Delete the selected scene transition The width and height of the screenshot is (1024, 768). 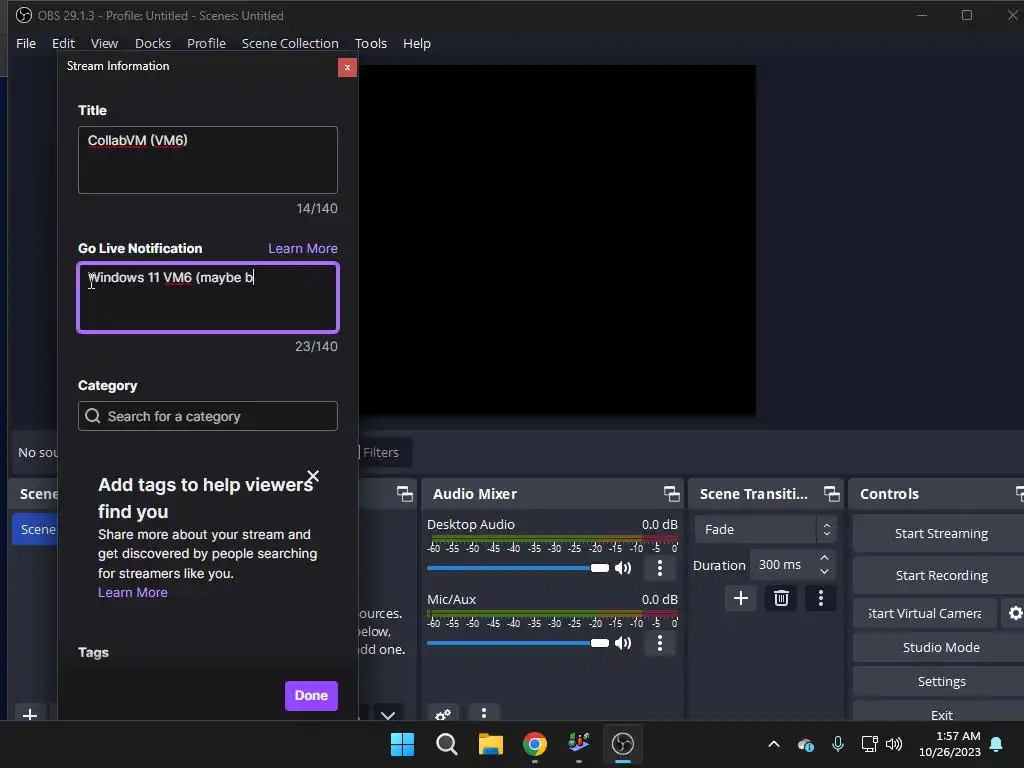pyautogui.click(x=781, y=598)
